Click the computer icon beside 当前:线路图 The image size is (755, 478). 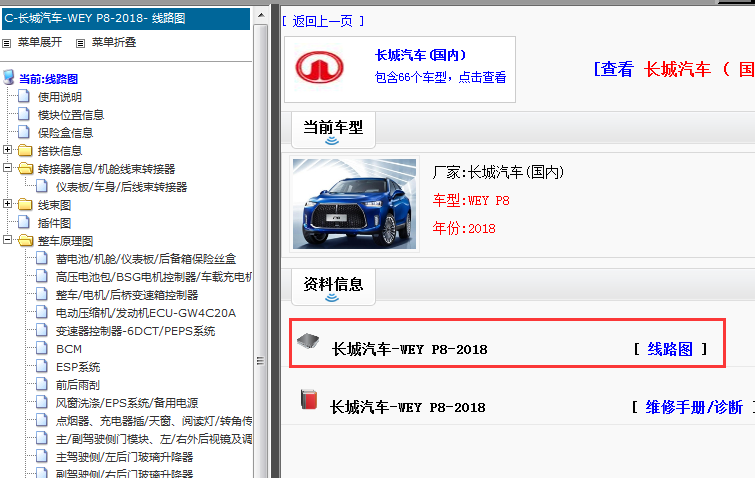(x=9, y=77)
